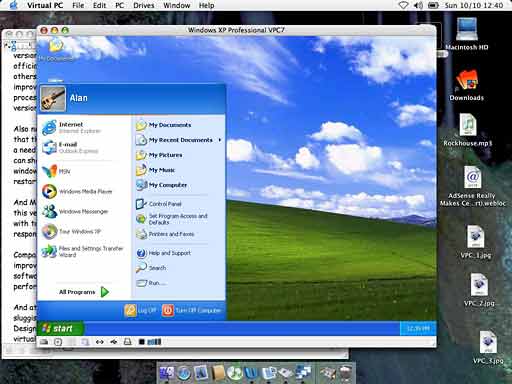Image resolution: width=512 pixels, height=384 pixels.
Task: Open the Downloads folder on desktop
Action: (x=467, y=85)
